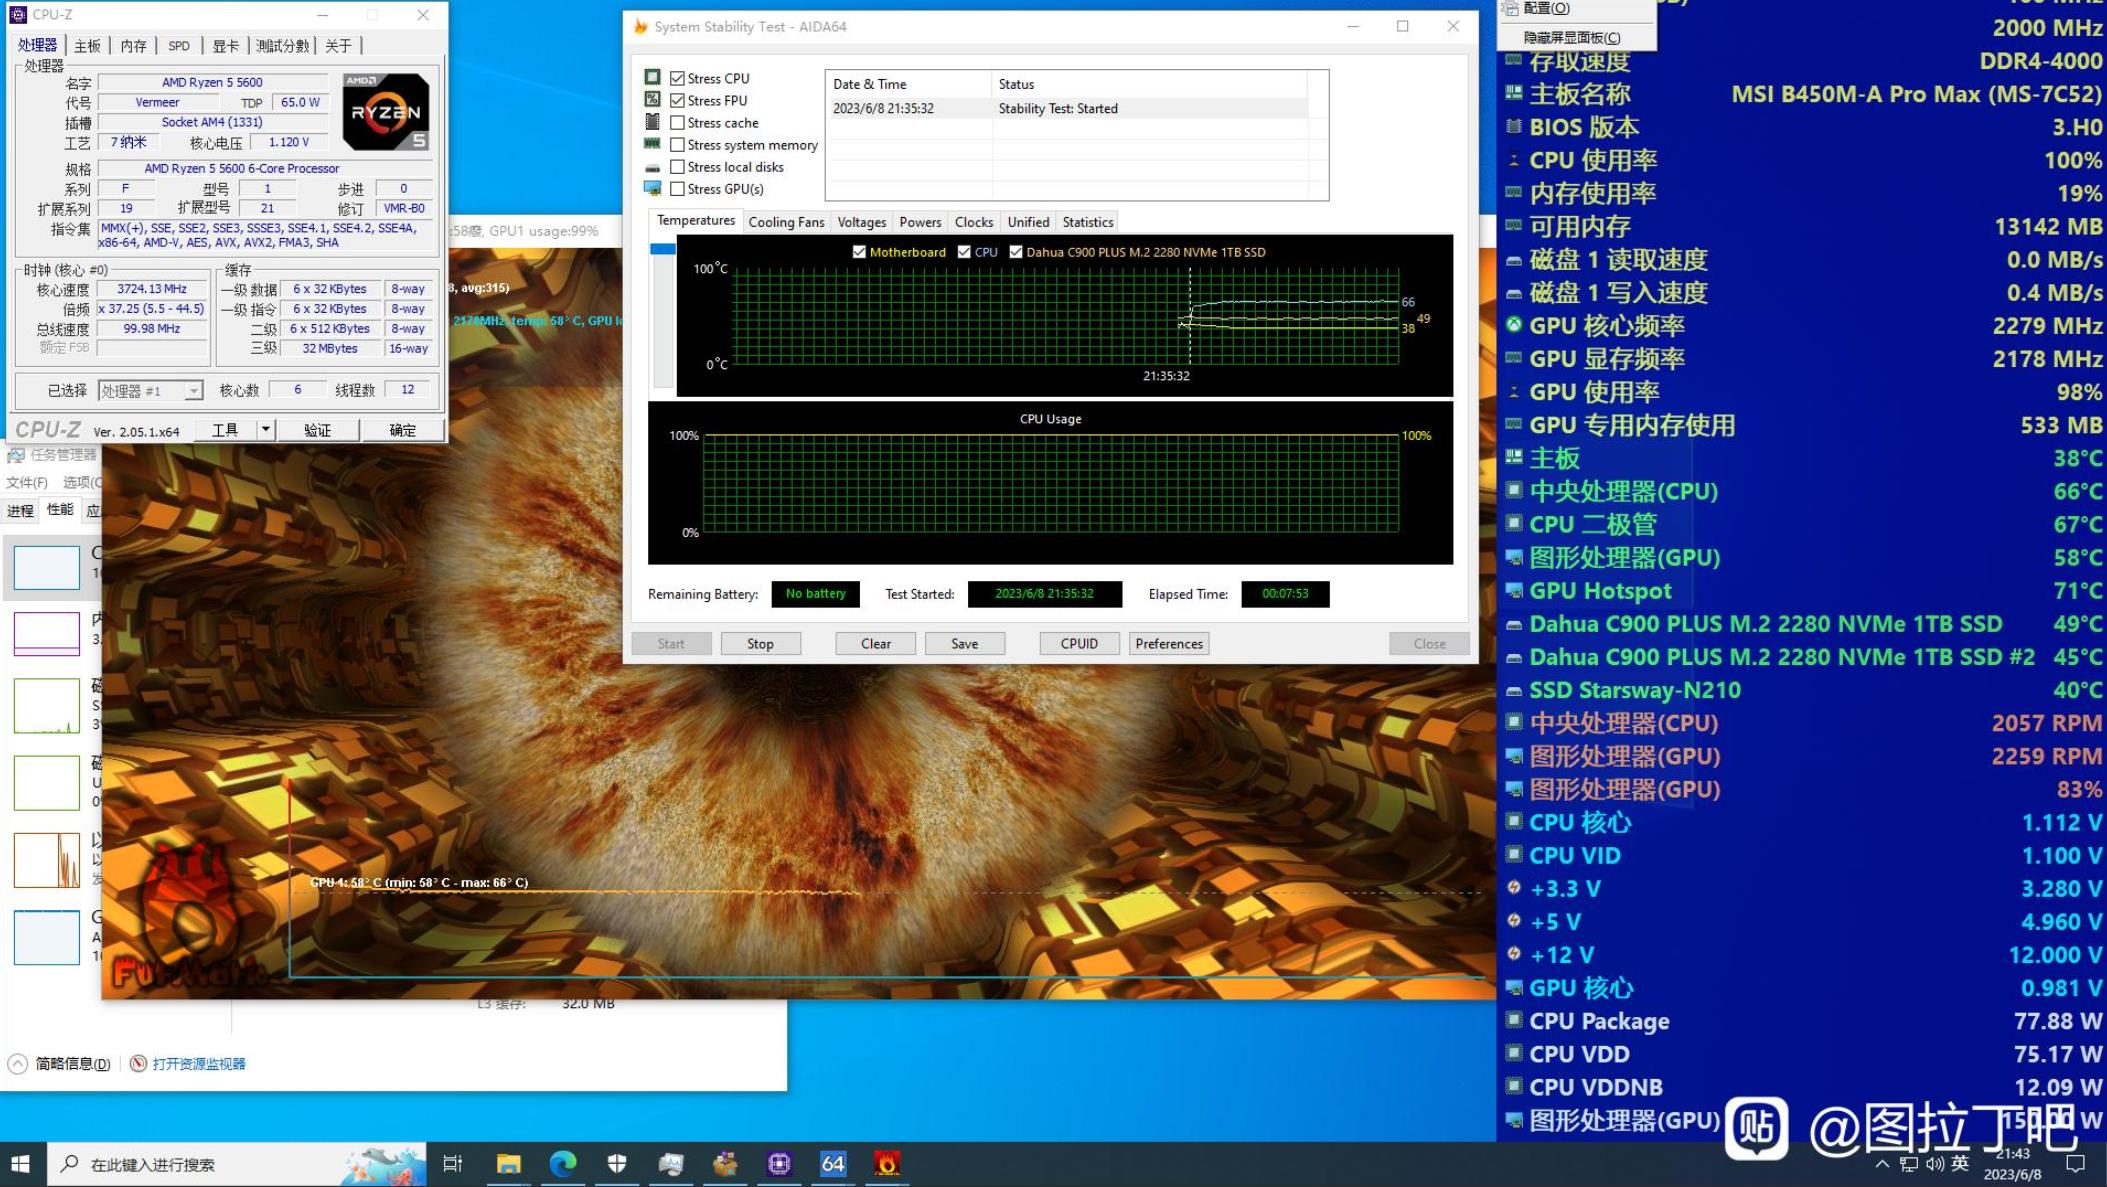2107x1187 pixels.
Task: Uncheck Motherboard in the temperature graph legend
Action: (859, 252)
